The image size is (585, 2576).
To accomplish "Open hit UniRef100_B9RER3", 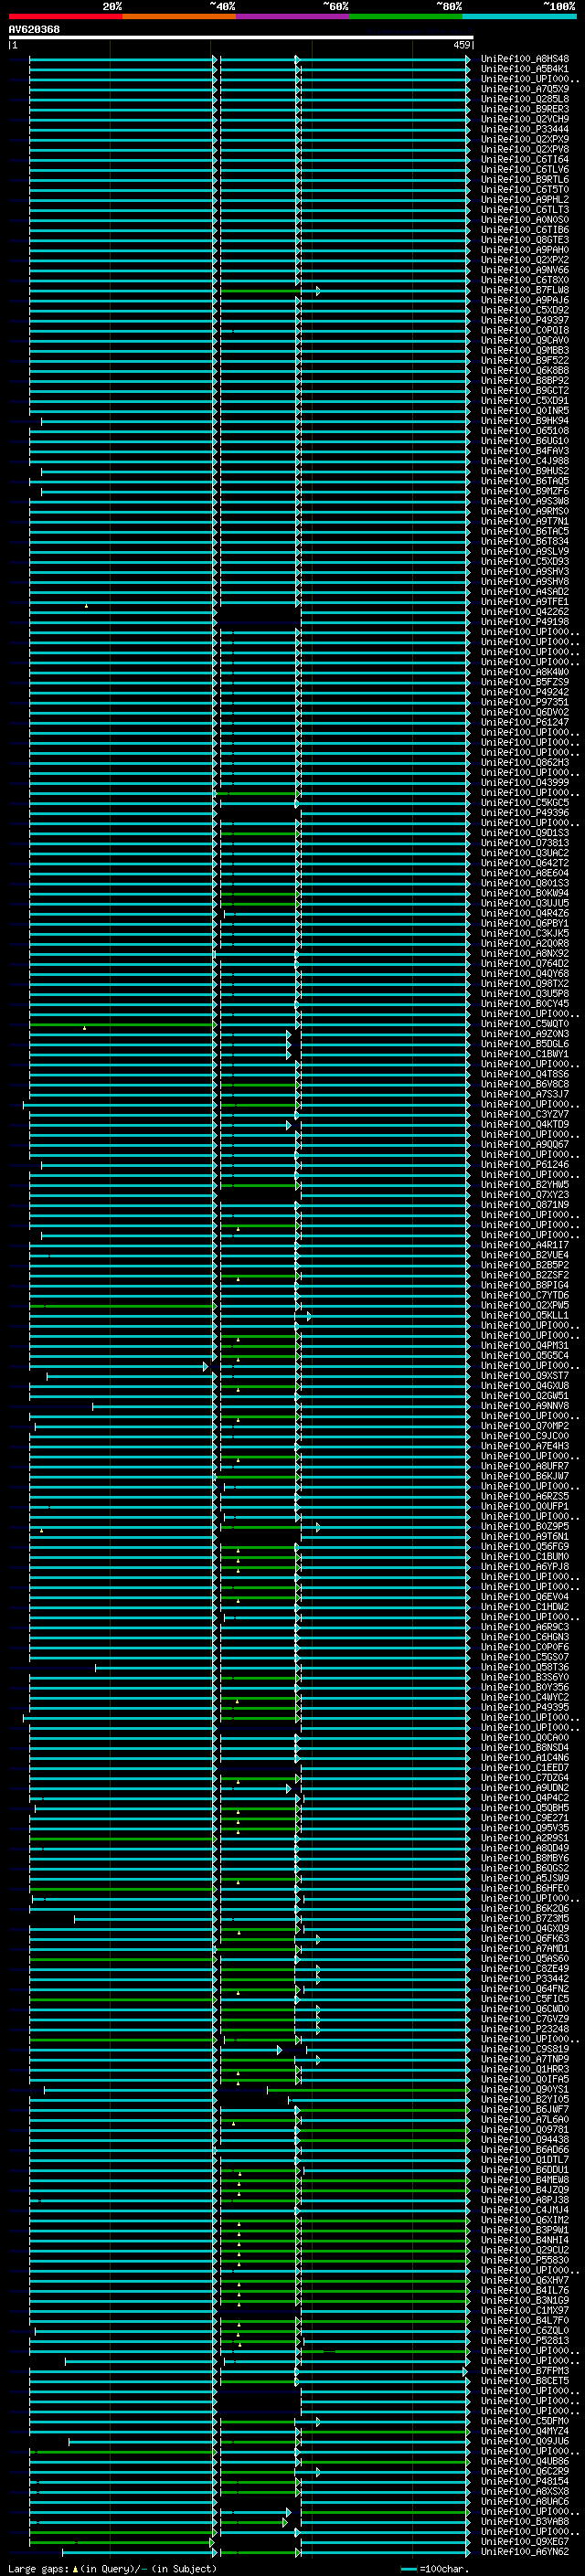I will 525,109.
